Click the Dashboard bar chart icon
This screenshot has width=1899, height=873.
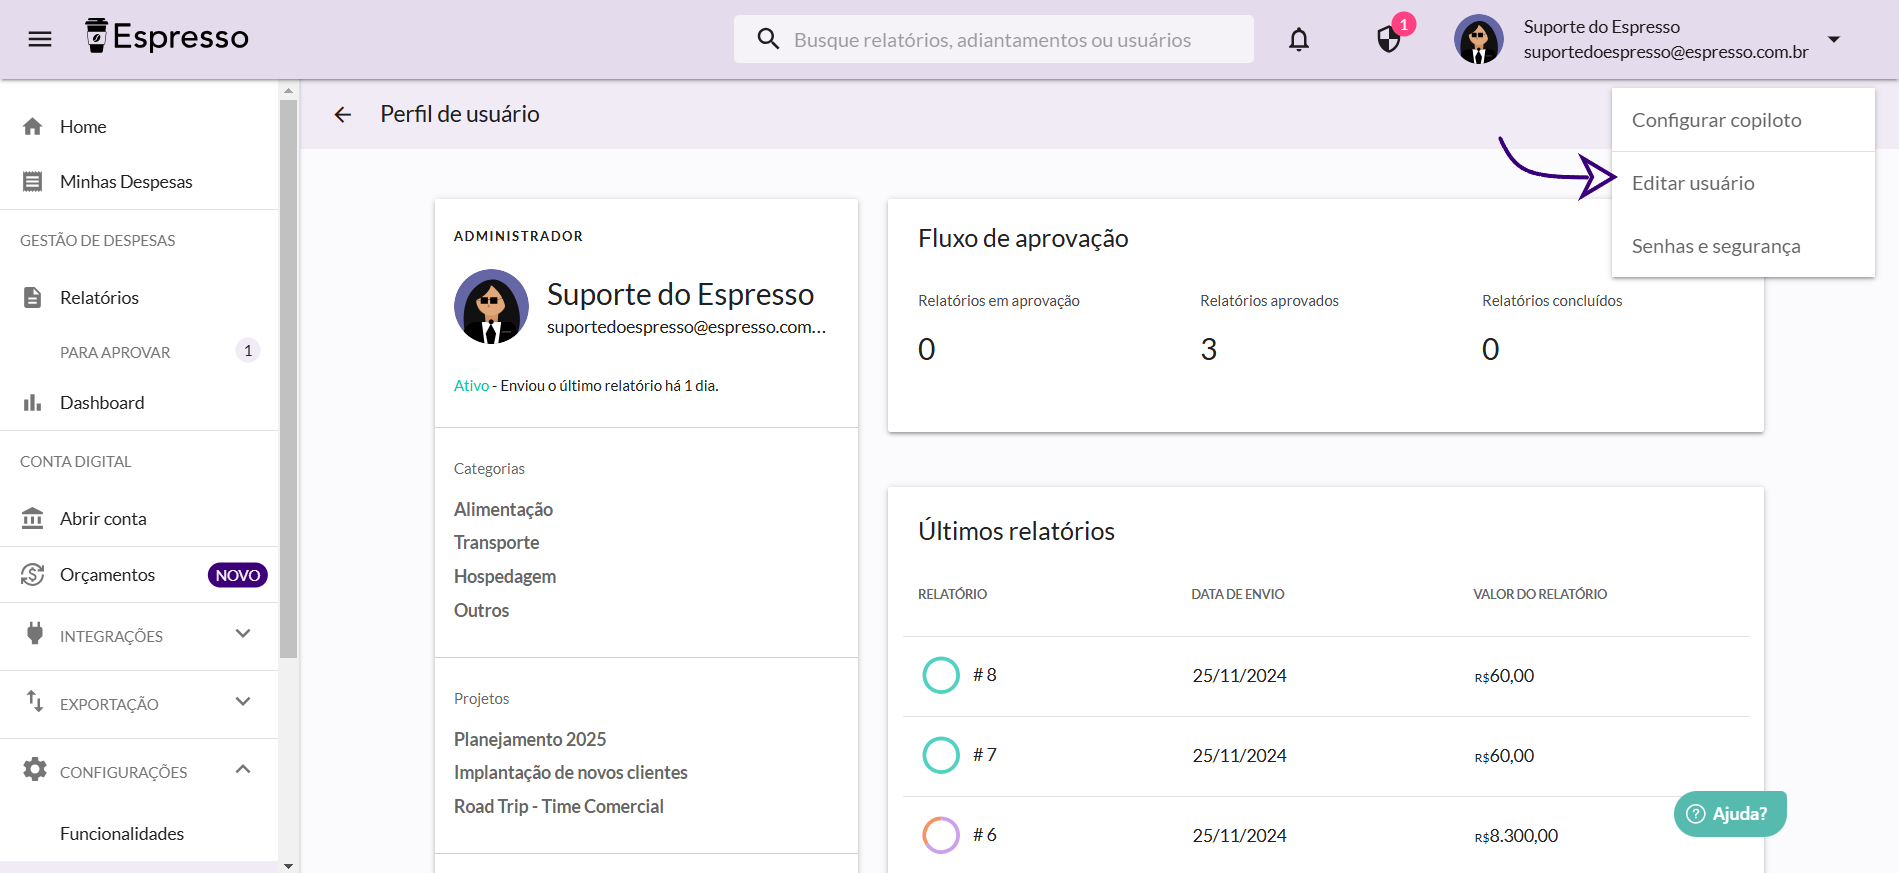tap(33, 403)
